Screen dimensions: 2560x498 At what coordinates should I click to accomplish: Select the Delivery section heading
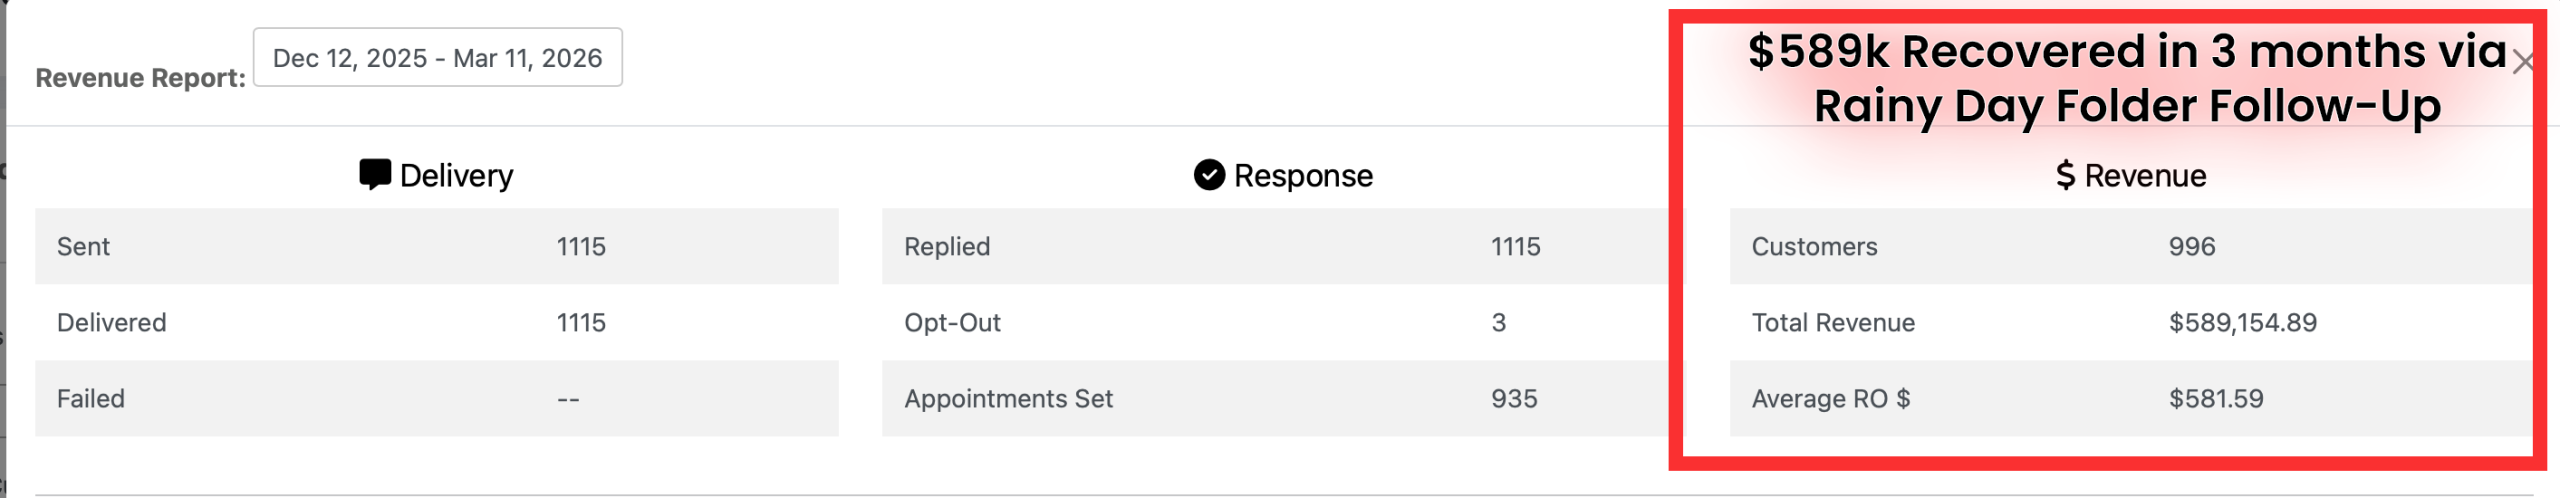click(456, 176)
